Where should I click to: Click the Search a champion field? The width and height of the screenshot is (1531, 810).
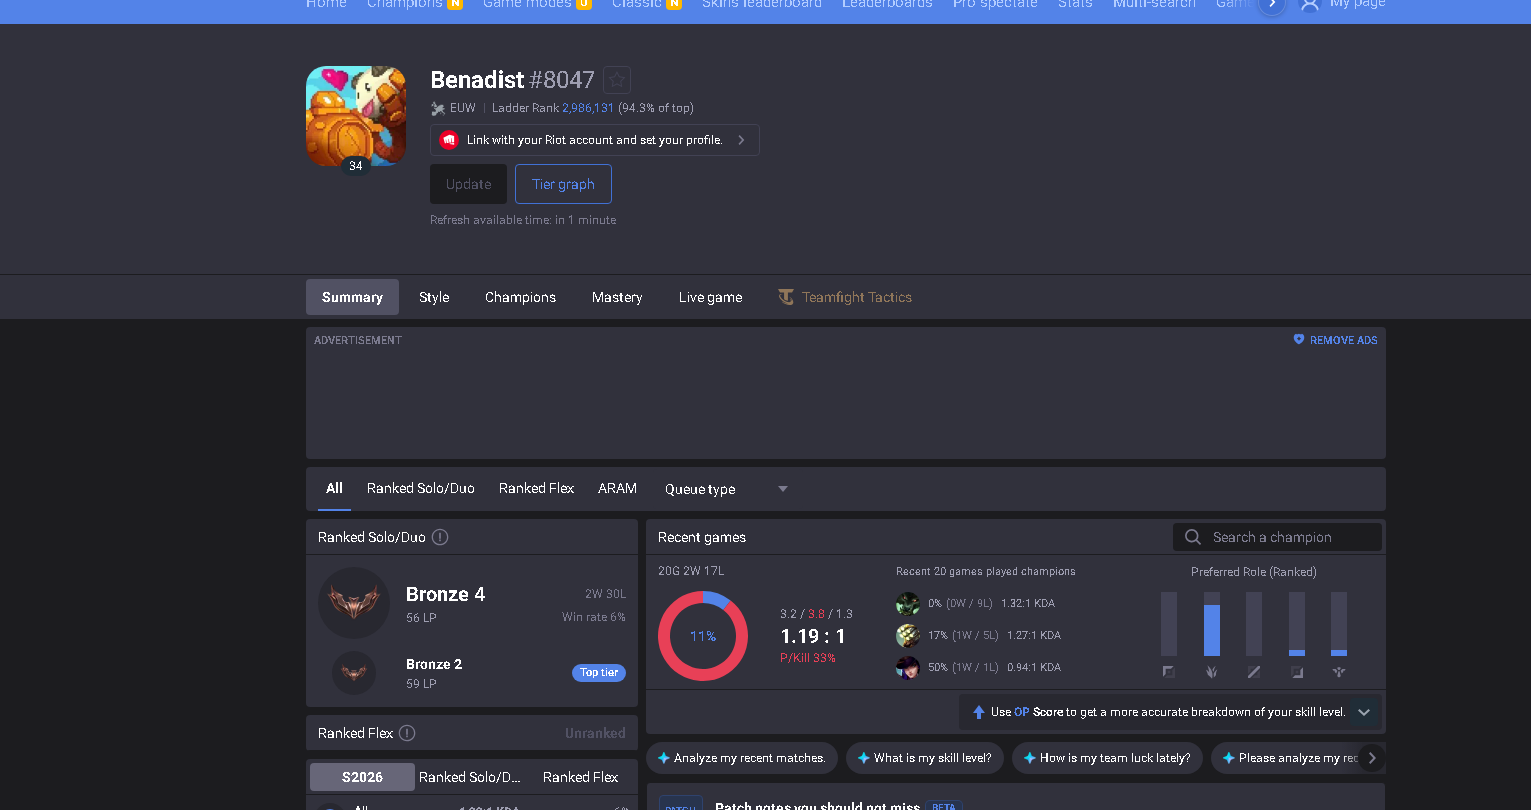[1277, 537]
